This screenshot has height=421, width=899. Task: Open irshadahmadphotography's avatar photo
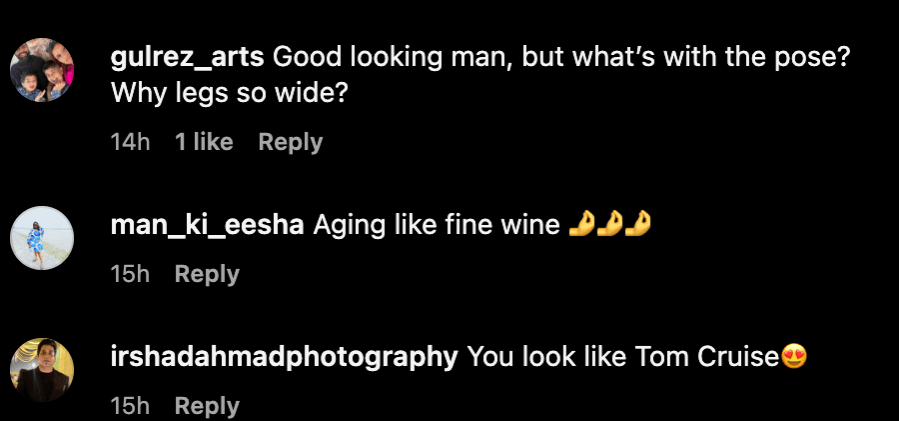(42, 370)
